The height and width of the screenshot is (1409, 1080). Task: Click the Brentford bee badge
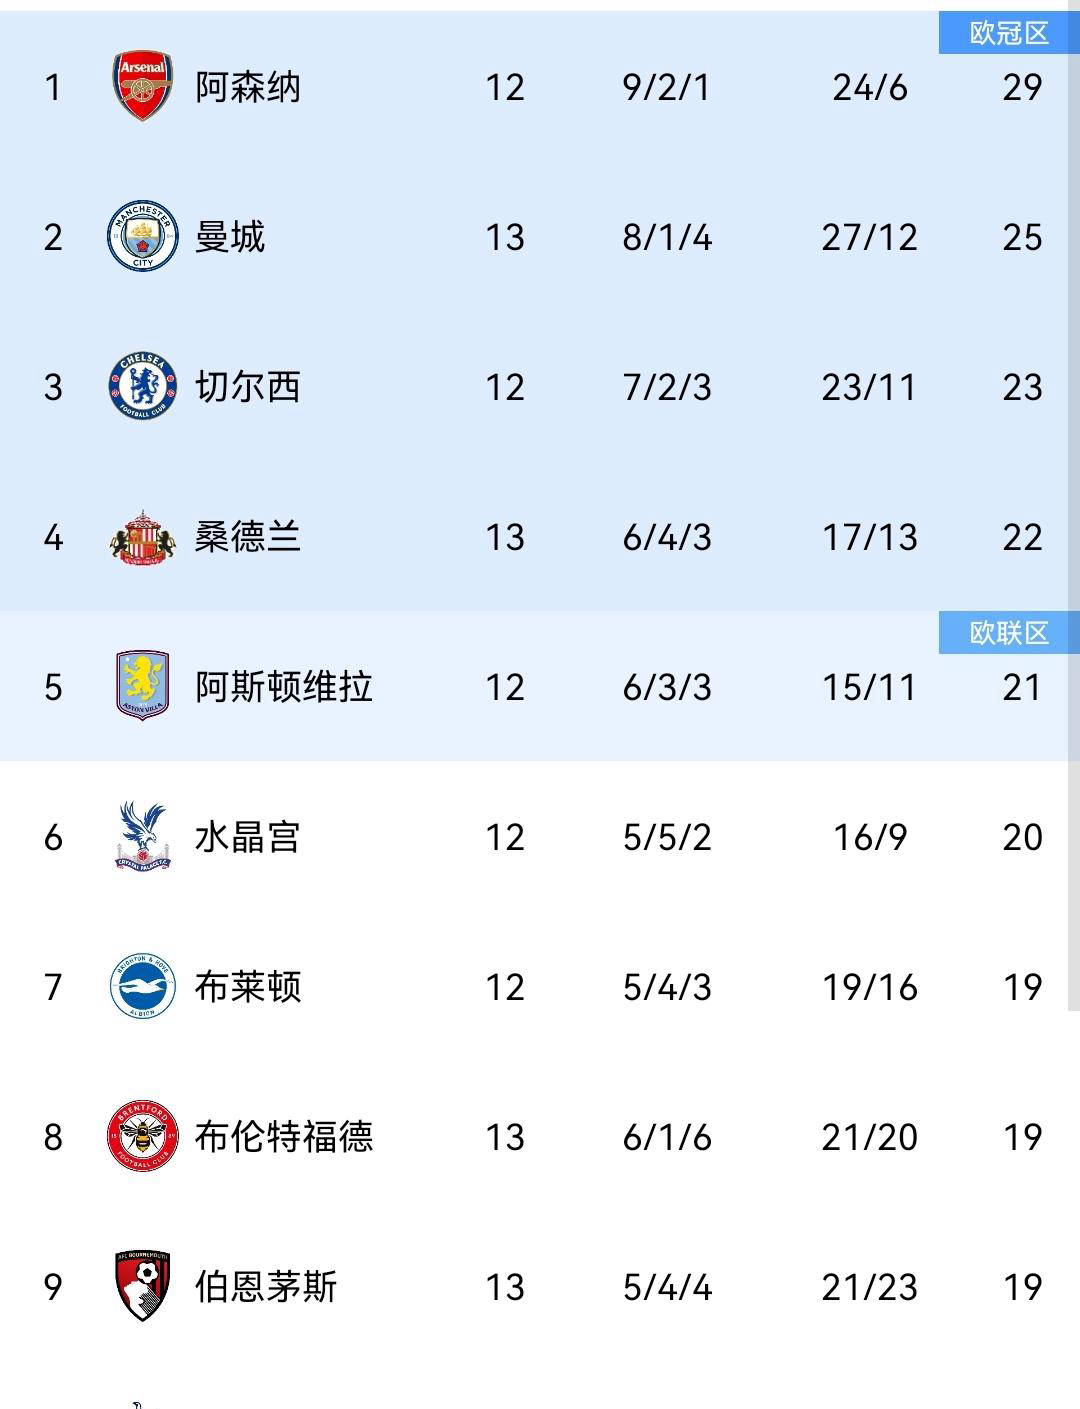click(x=143, y=1138)
